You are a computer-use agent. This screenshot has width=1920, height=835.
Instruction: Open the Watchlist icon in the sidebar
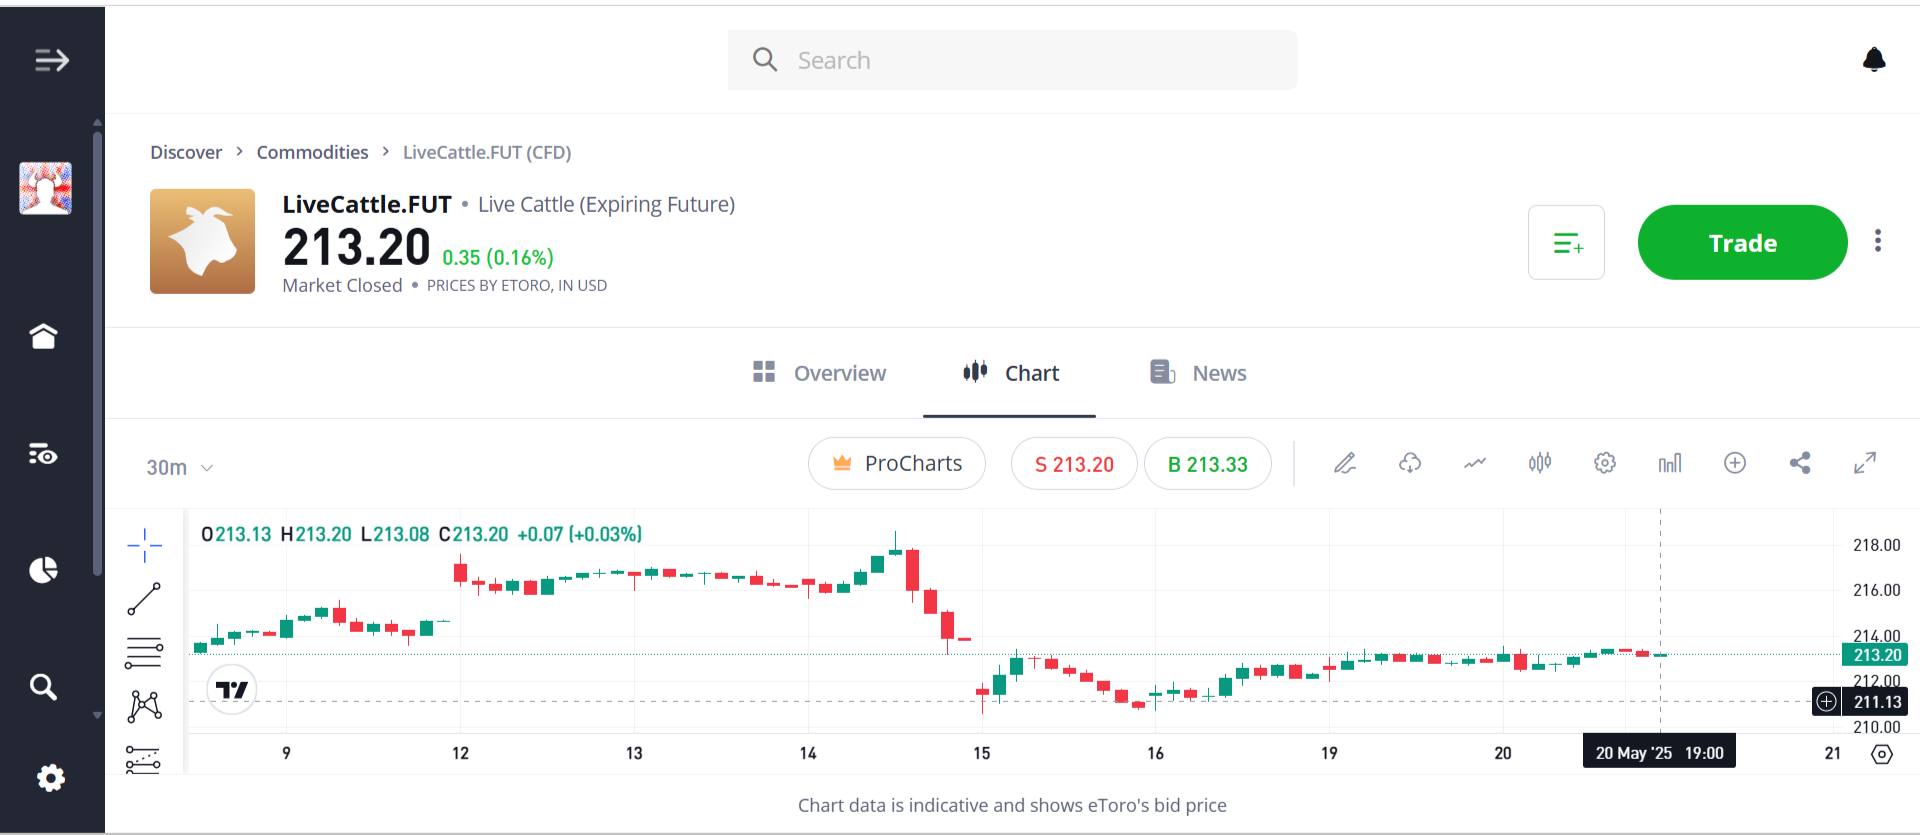point(43,454)
